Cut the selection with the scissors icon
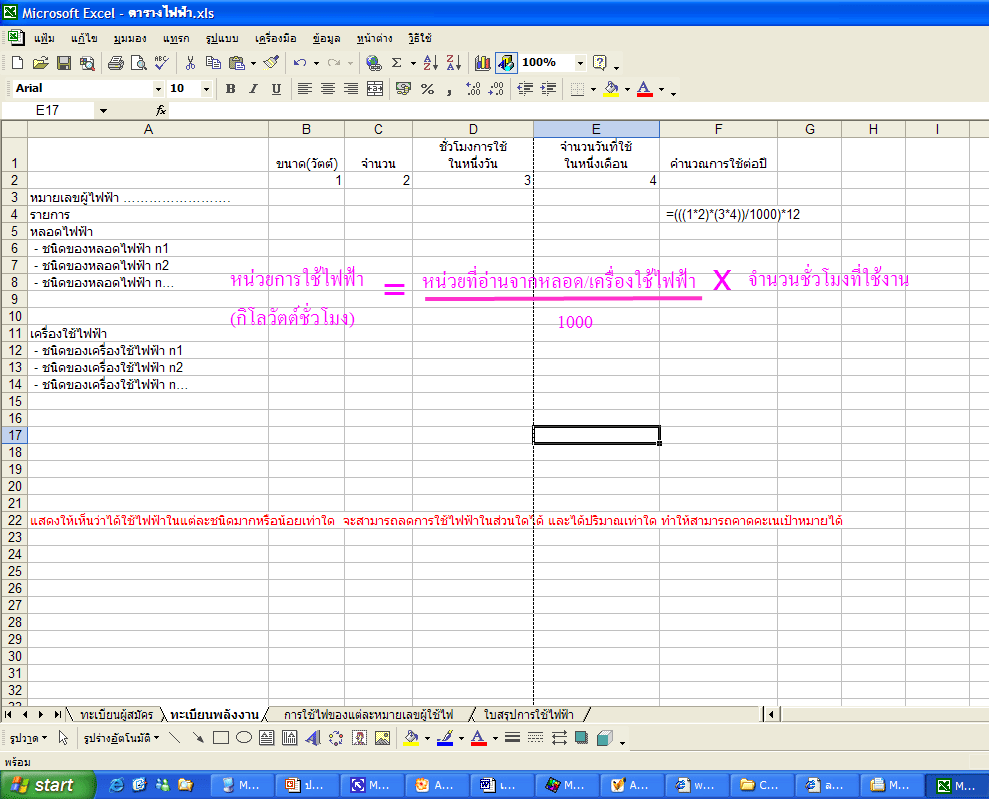The image size is (989, 799). point(190,62)
